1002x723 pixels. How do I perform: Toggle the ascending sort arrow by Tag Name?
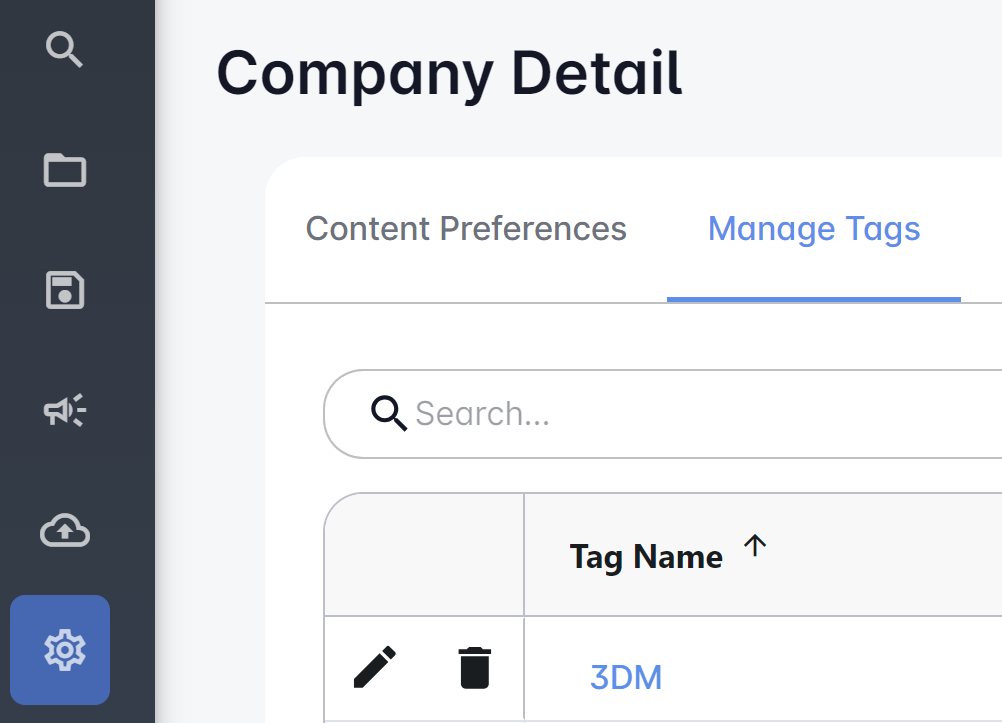pyautogui.click(x=755, y=545)
